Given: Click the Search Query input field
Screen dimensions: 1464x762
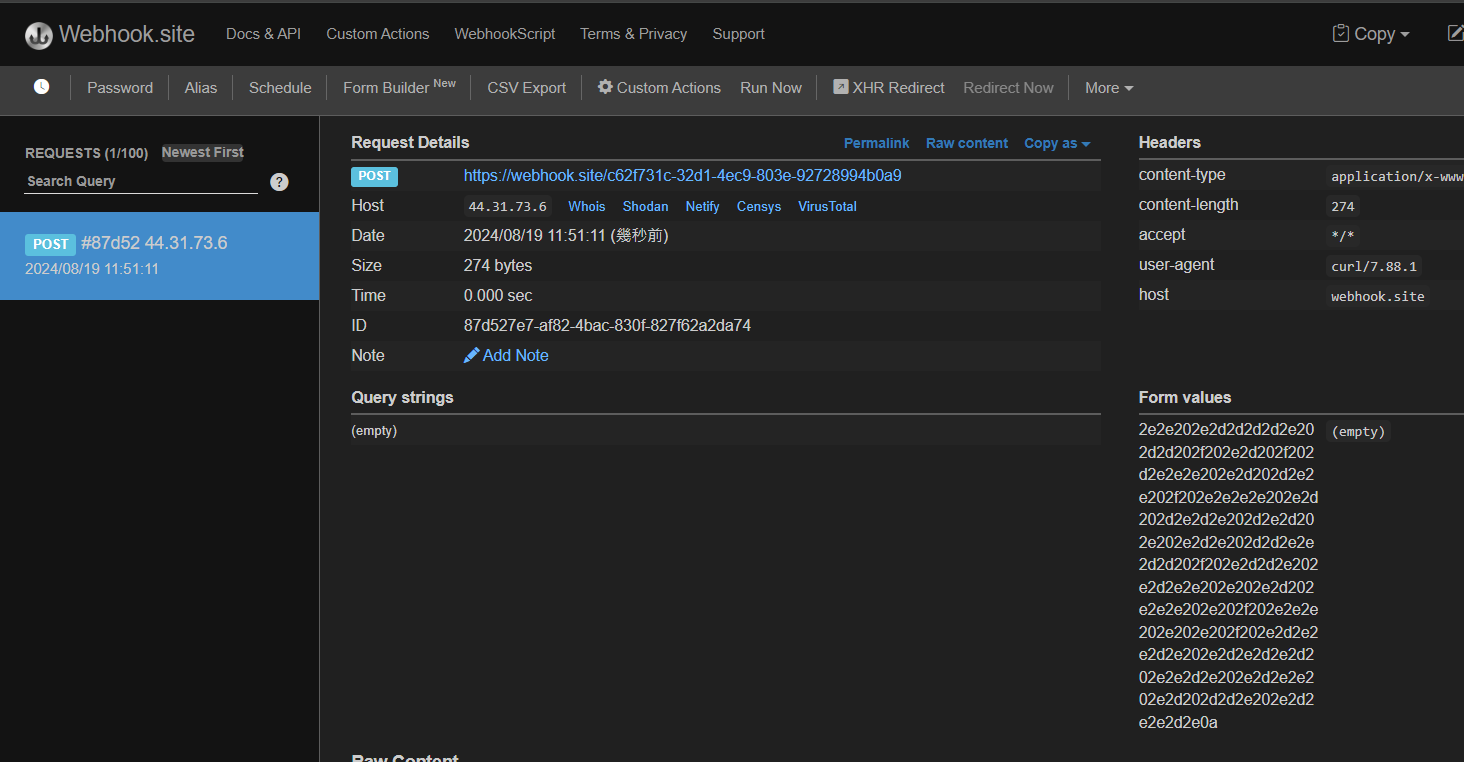Looking at the screenshot, I should [141, 182].
